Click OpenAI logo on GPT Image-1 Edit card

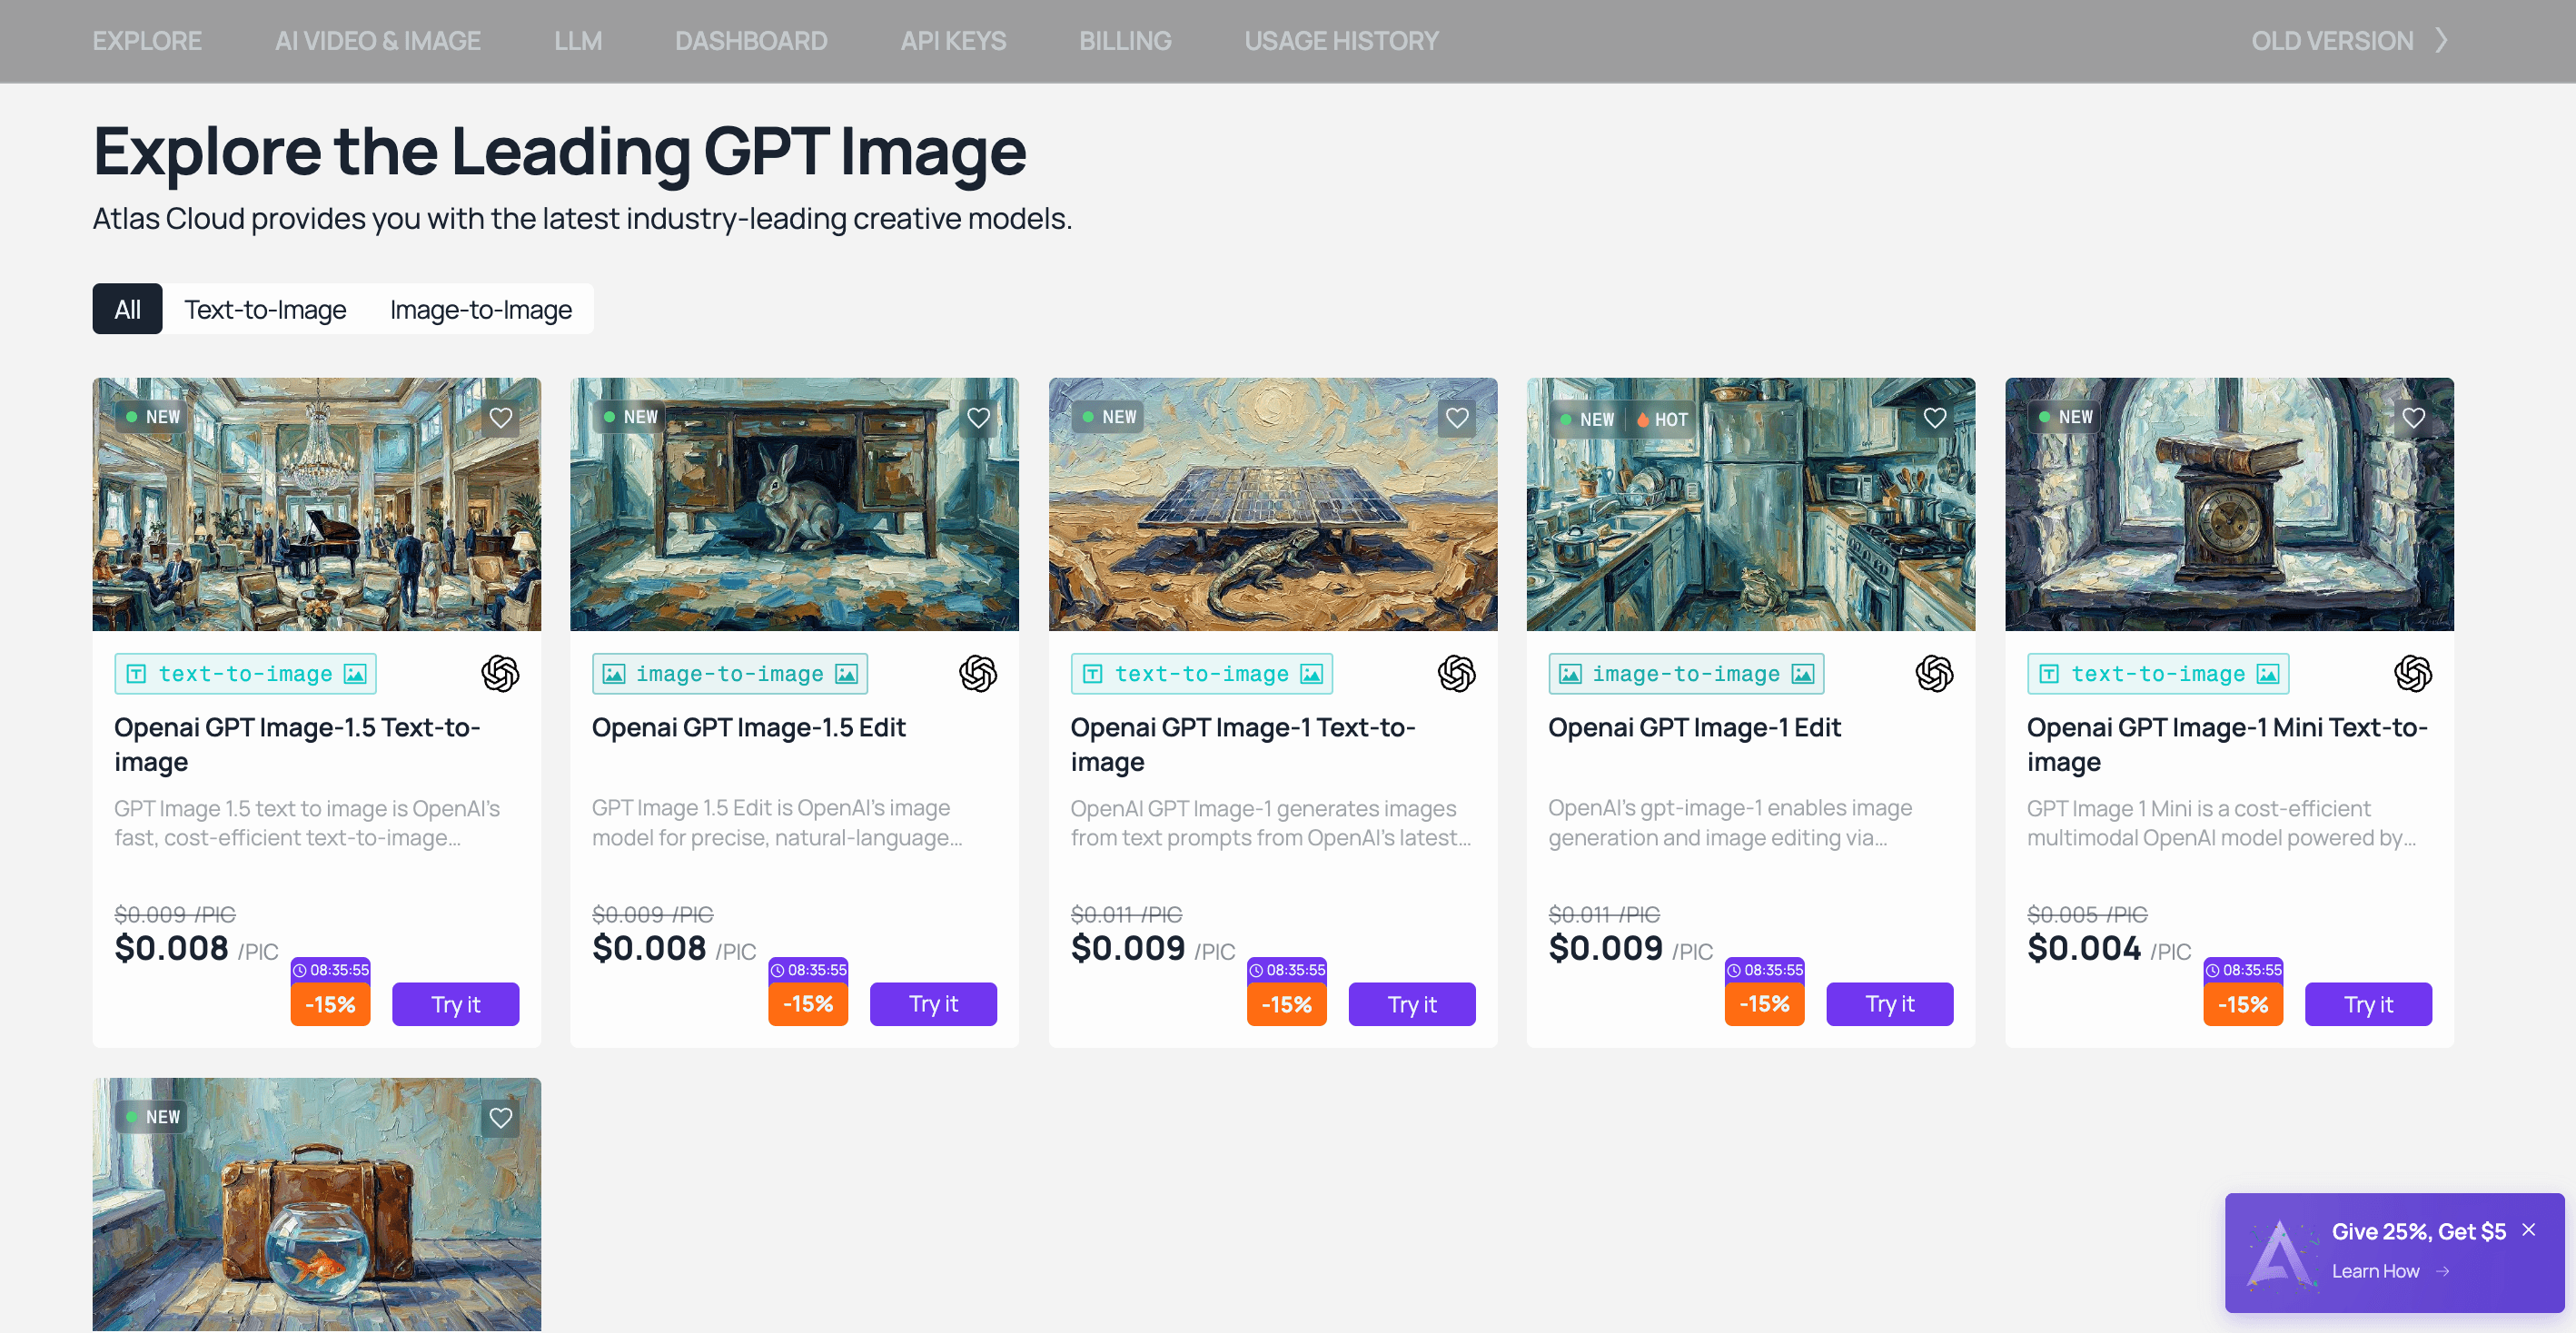1934,673
